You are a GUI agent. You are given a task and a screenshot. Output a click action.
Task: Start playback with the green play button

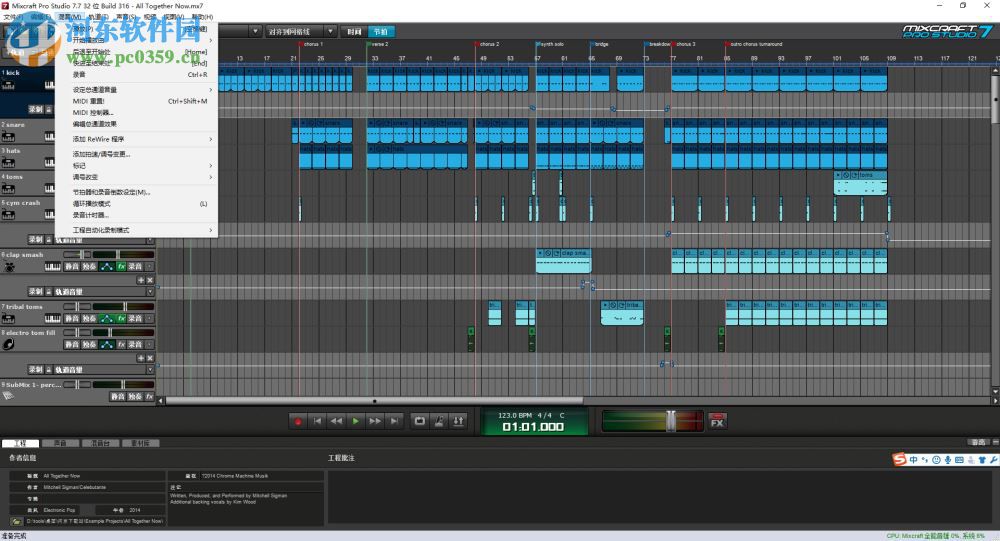pos(355,421)
